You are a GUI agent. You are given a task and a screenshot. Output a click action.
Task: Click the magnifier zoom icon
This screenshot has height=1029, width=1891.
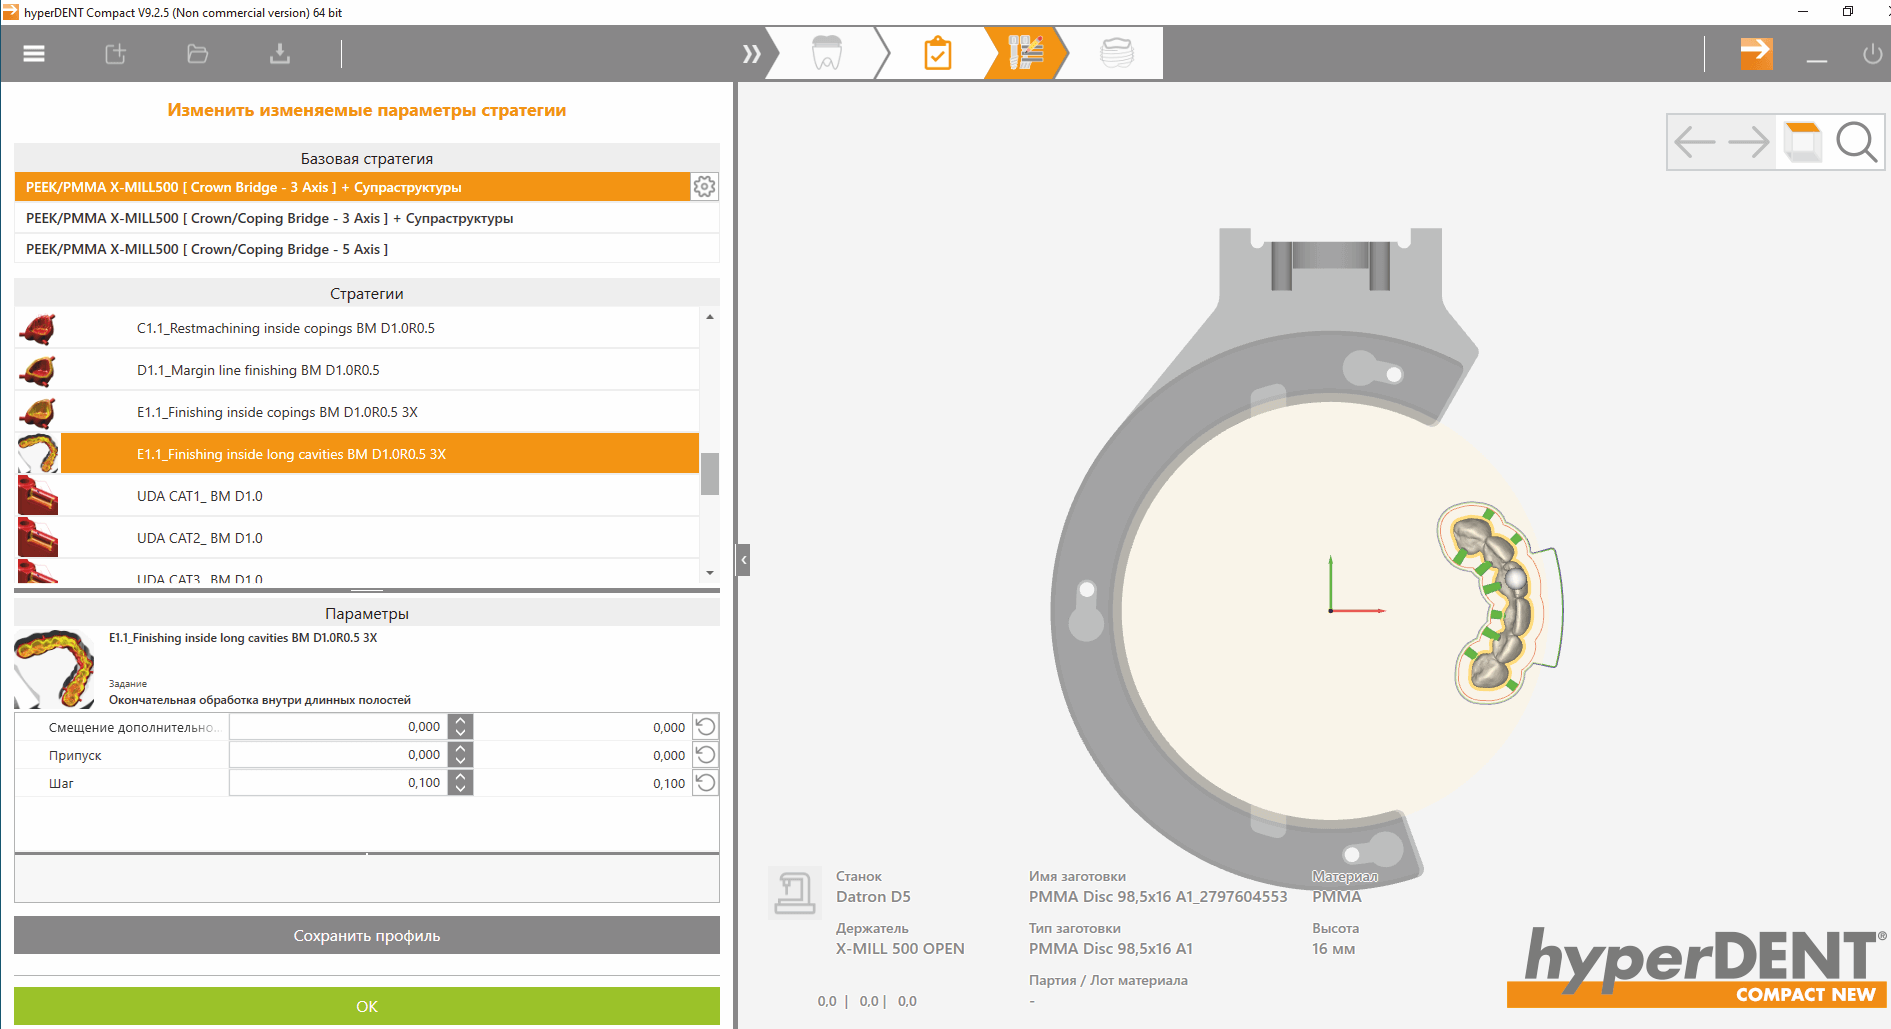pyautogui.click(x=1857, y=142)
